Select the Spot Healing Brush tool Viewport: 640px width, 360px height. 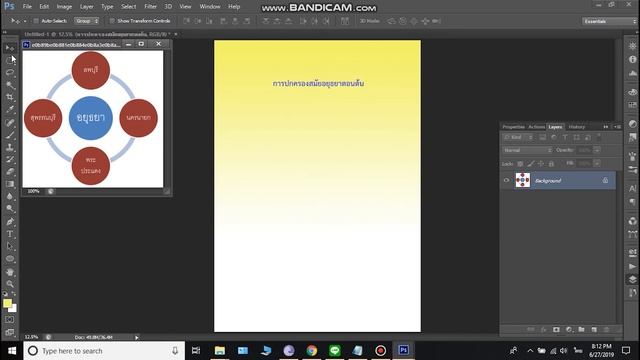tap(10, 122)
